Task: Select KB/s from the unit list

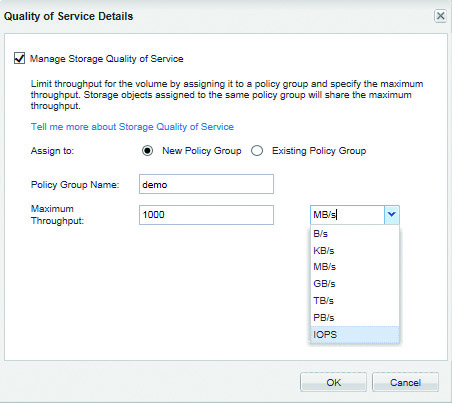Action: 355,250
